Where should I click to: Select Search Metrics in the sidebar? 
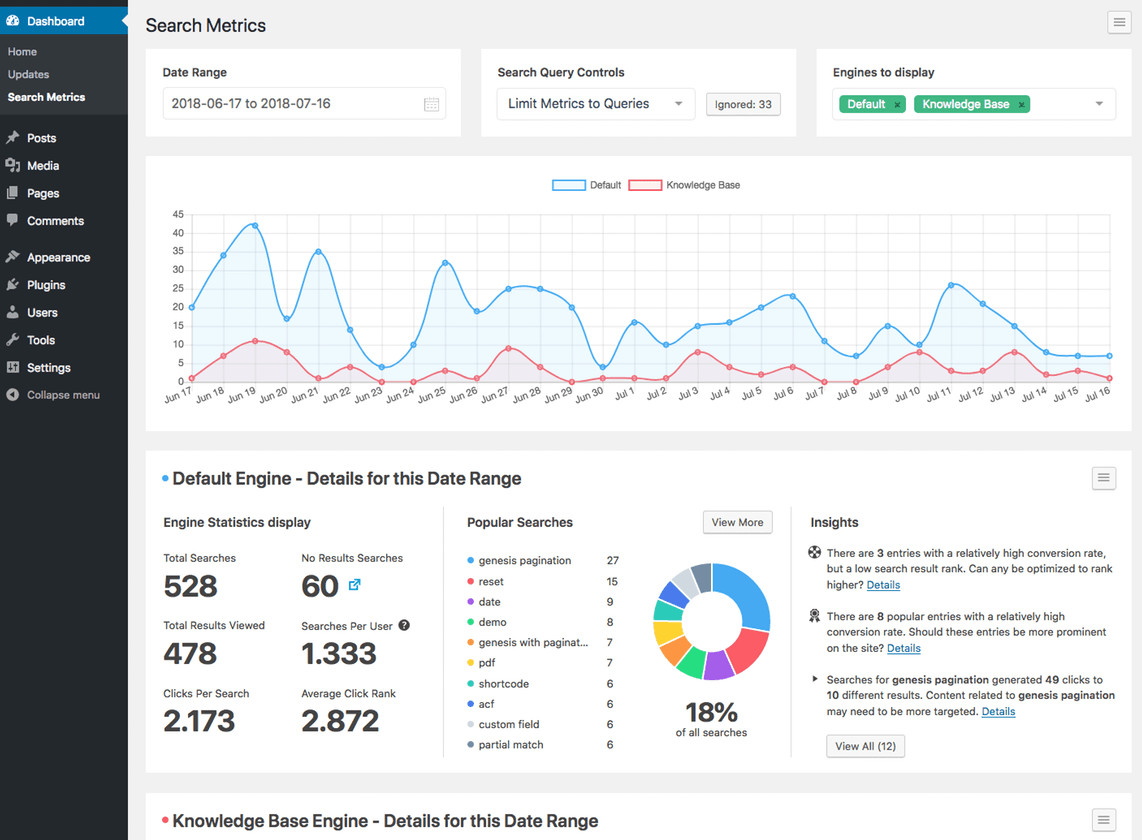[47, 97]
